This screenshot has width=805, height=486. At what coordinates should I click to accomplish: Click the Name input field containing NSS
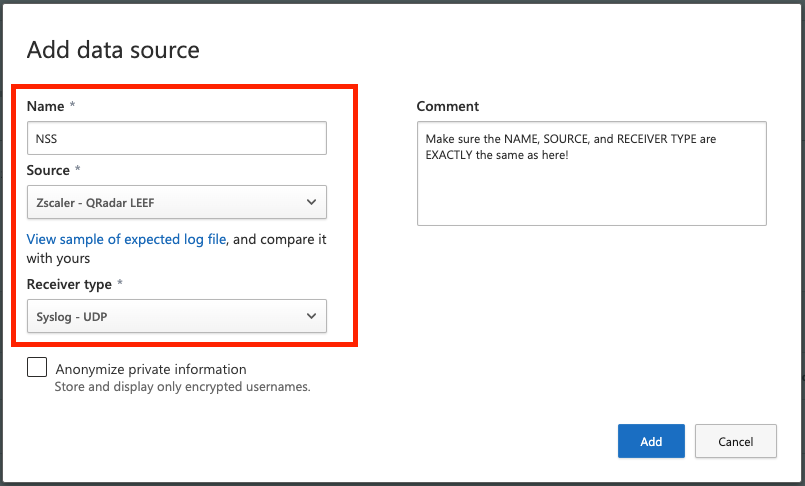point(176,139)
